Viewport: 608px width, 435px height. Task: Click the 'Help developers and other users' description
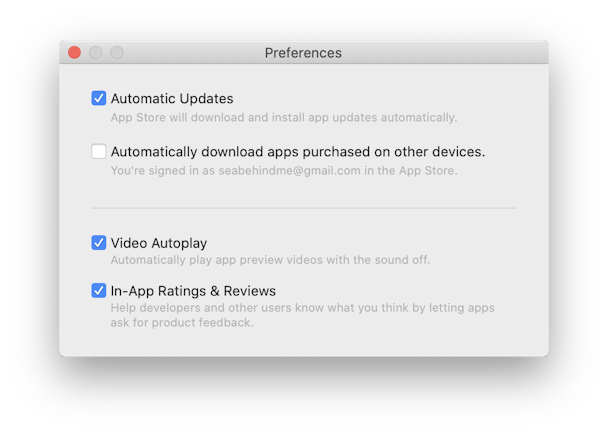click(x=302, y=308)
